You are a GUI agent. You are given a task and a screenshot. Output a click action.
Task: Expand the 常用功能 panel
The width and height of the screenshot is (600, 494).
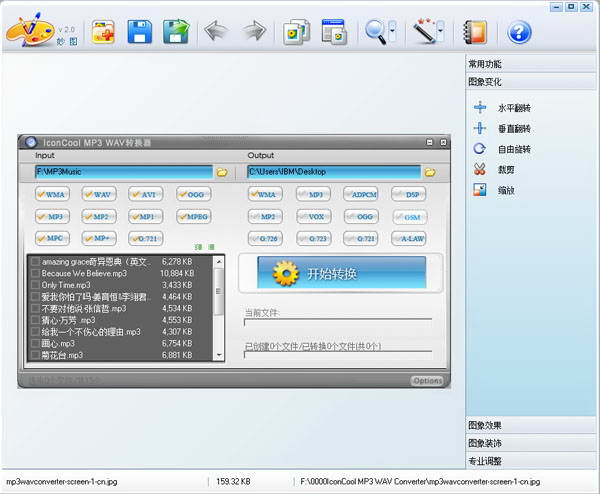tap(530, 64)
